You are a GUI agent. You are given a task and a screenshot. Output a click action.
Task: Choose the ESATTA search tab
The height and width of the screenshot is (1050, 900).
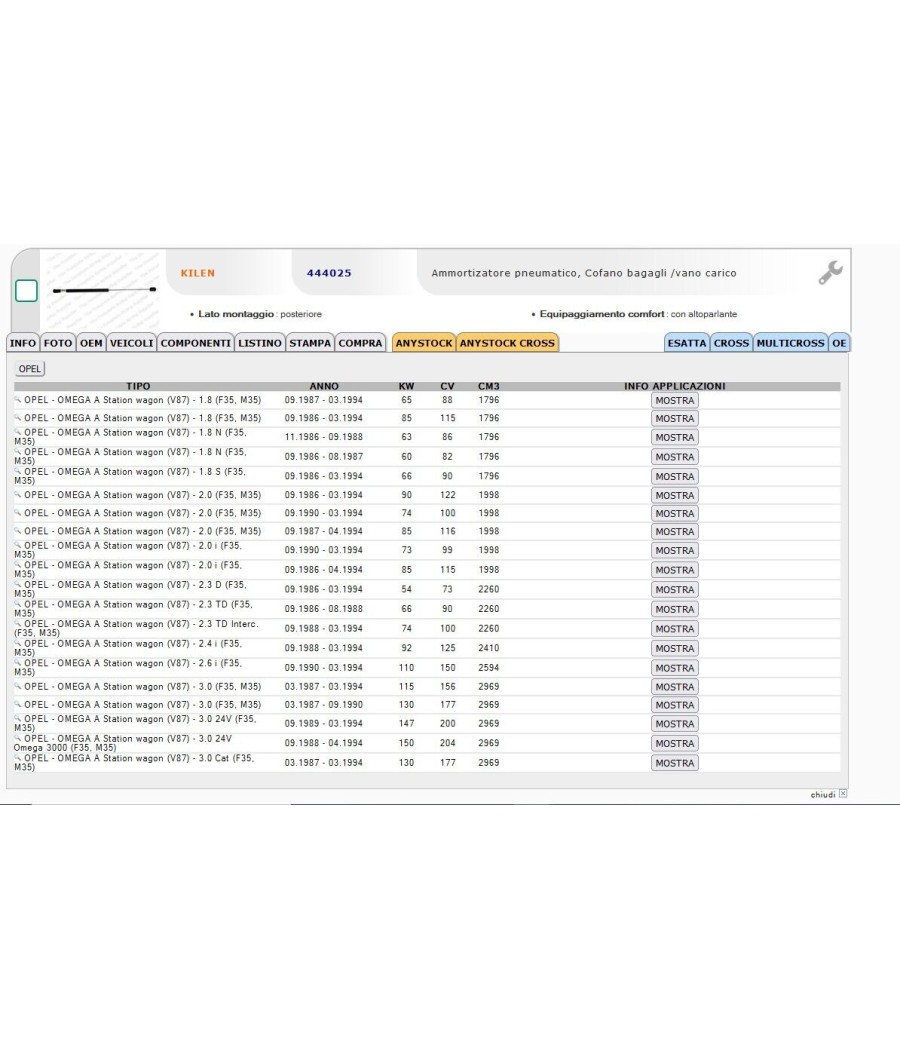(x=687, y=343)
